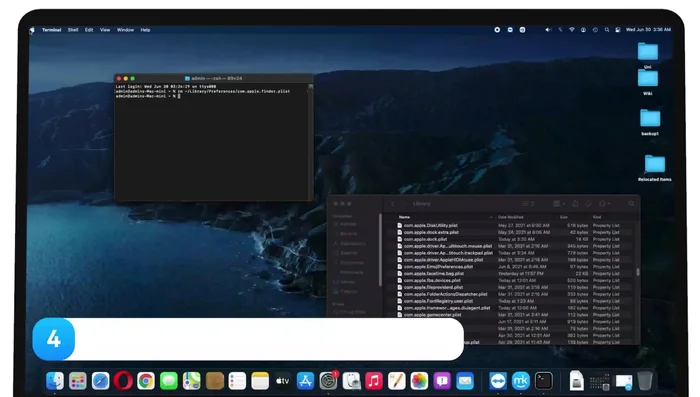Open Finder from the Dock
Screen dimensions: 700x397
coord(55,381)
